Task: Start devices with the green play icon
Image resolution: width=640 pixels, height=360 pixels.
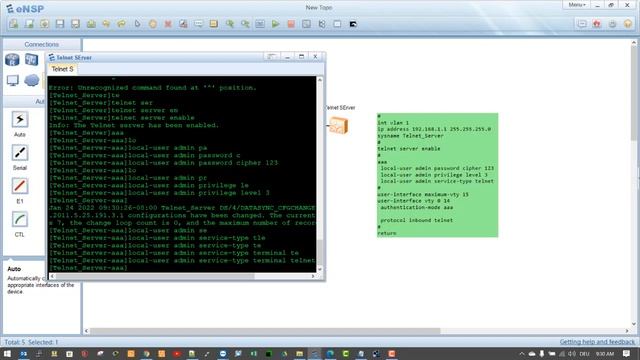Action: click(x=276, y=24)
